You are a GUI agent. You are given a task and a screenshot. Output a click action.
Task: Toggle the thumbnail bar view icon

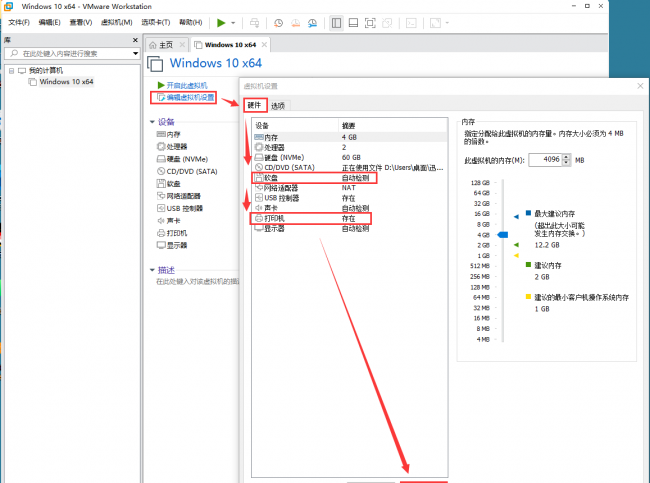coord(353,23)
